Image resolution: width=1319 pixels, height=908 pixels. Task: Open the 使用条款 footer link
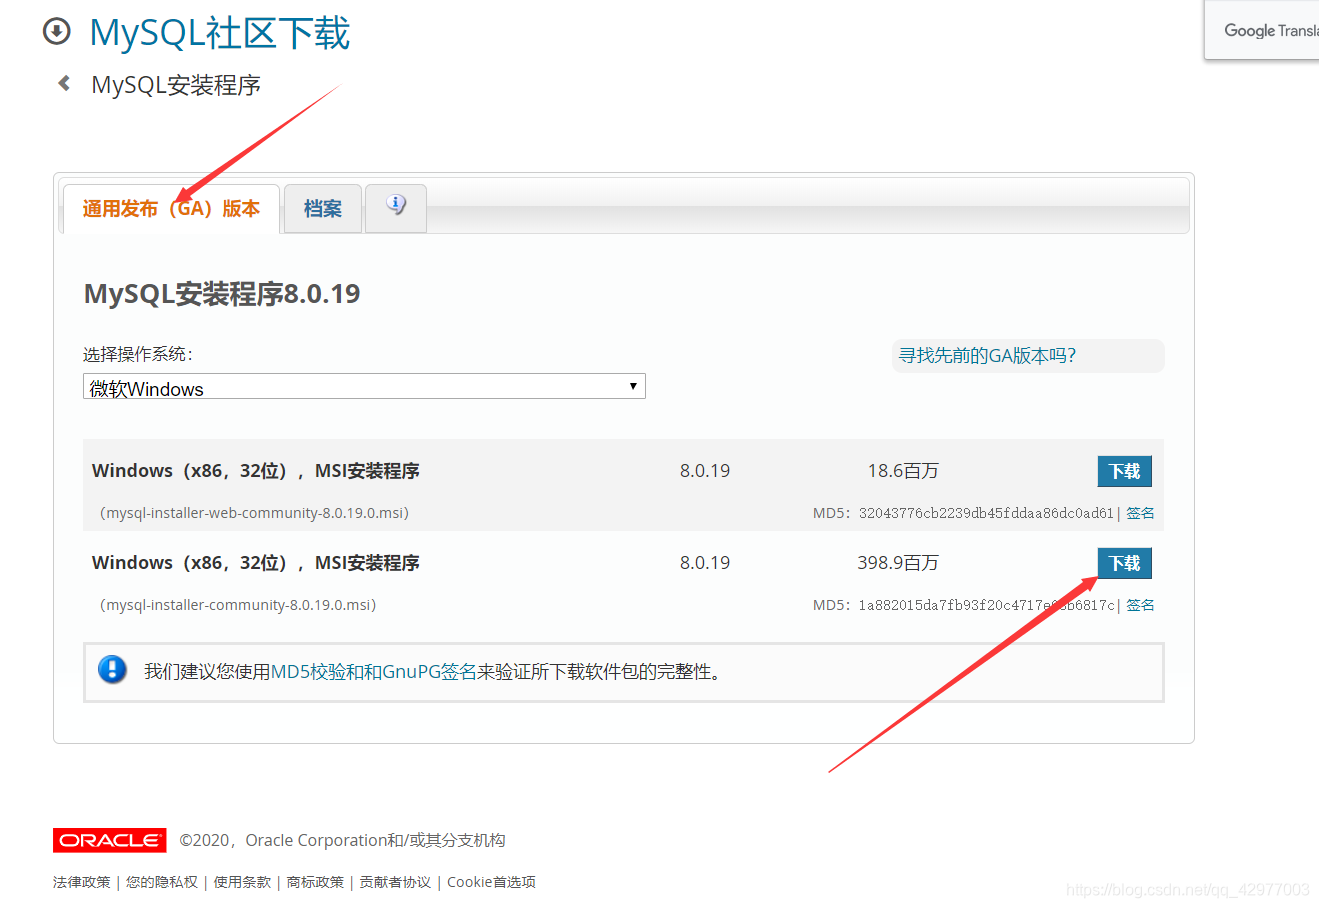[x=242, y=882]
